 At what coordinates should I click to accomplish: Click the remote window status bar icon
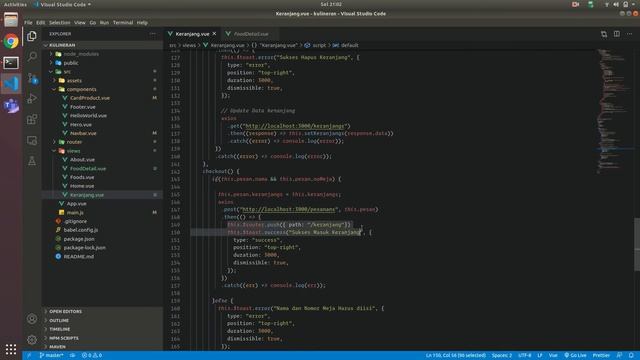[29, 356]
